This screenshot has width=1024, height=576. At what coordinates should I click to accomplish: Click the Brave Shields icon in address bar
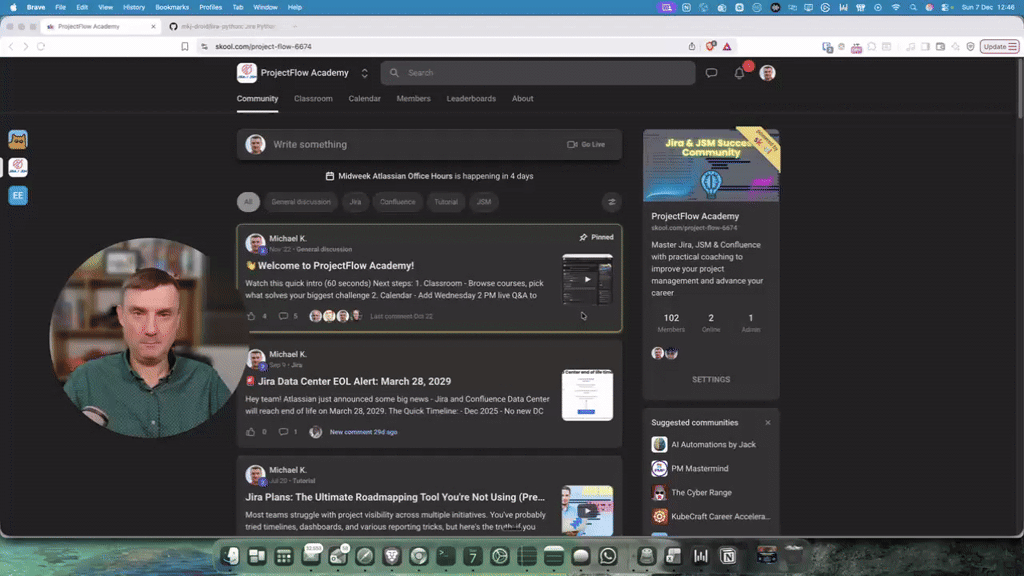(710, 45)
